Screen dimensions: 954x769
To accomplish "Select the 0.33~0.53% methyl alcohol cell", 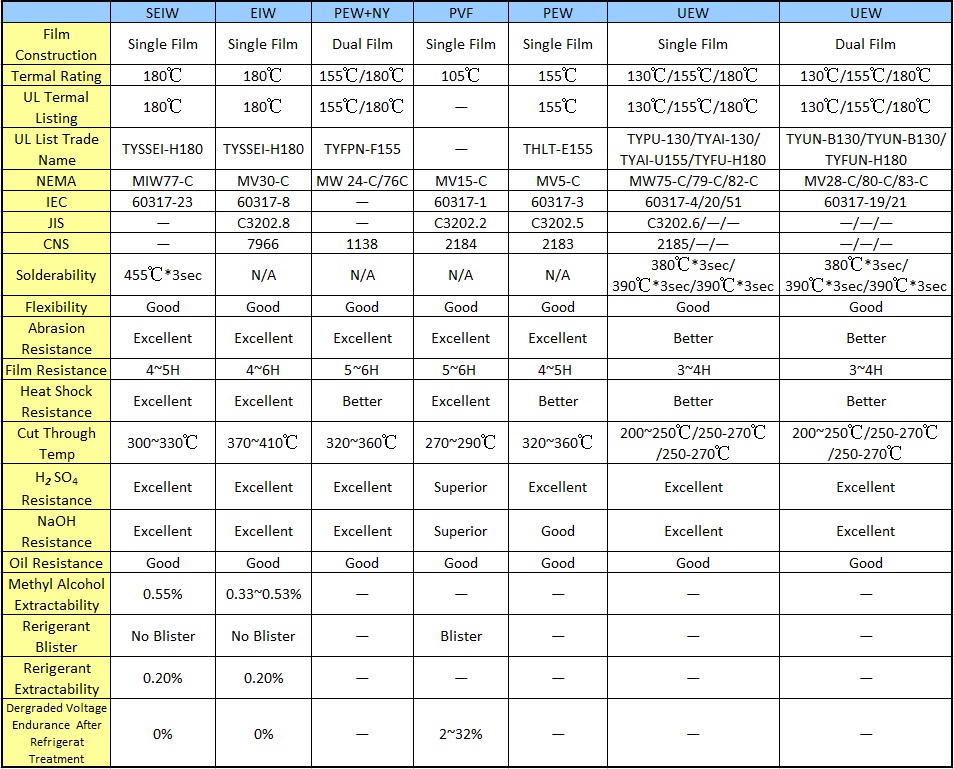I will (263, 594).
